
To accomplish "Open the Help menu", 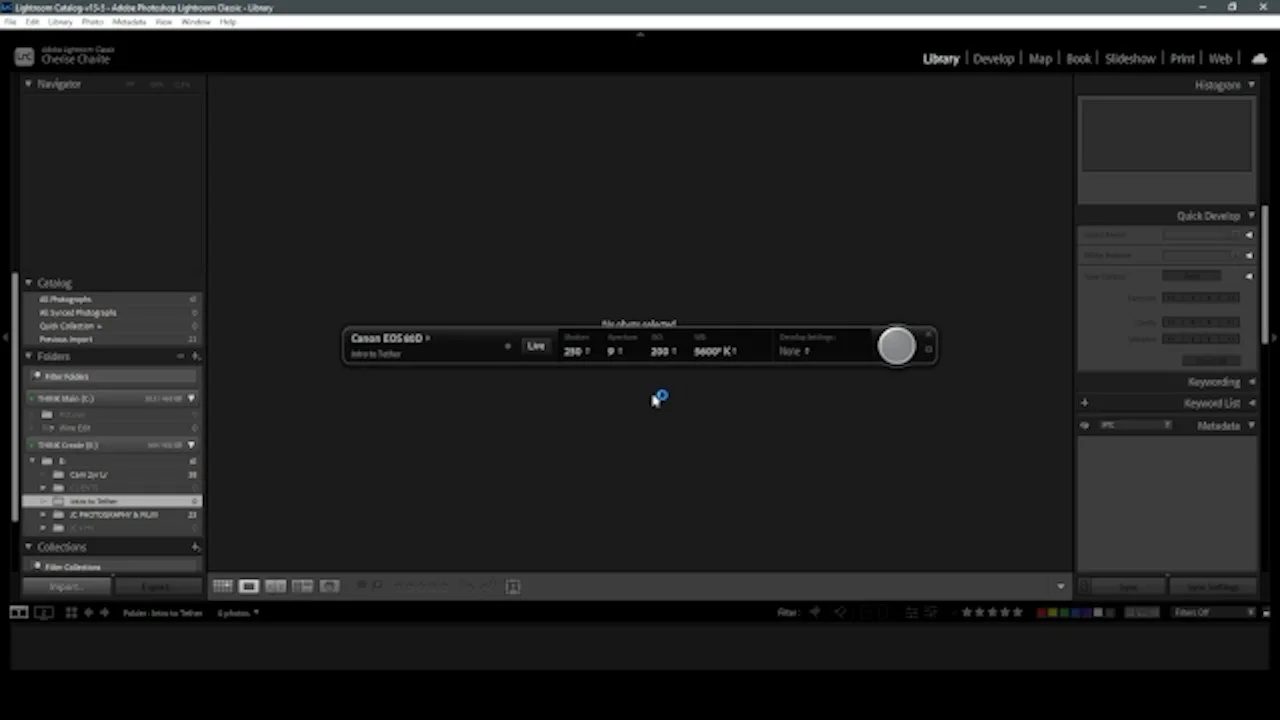I will [x=228, y=21].
